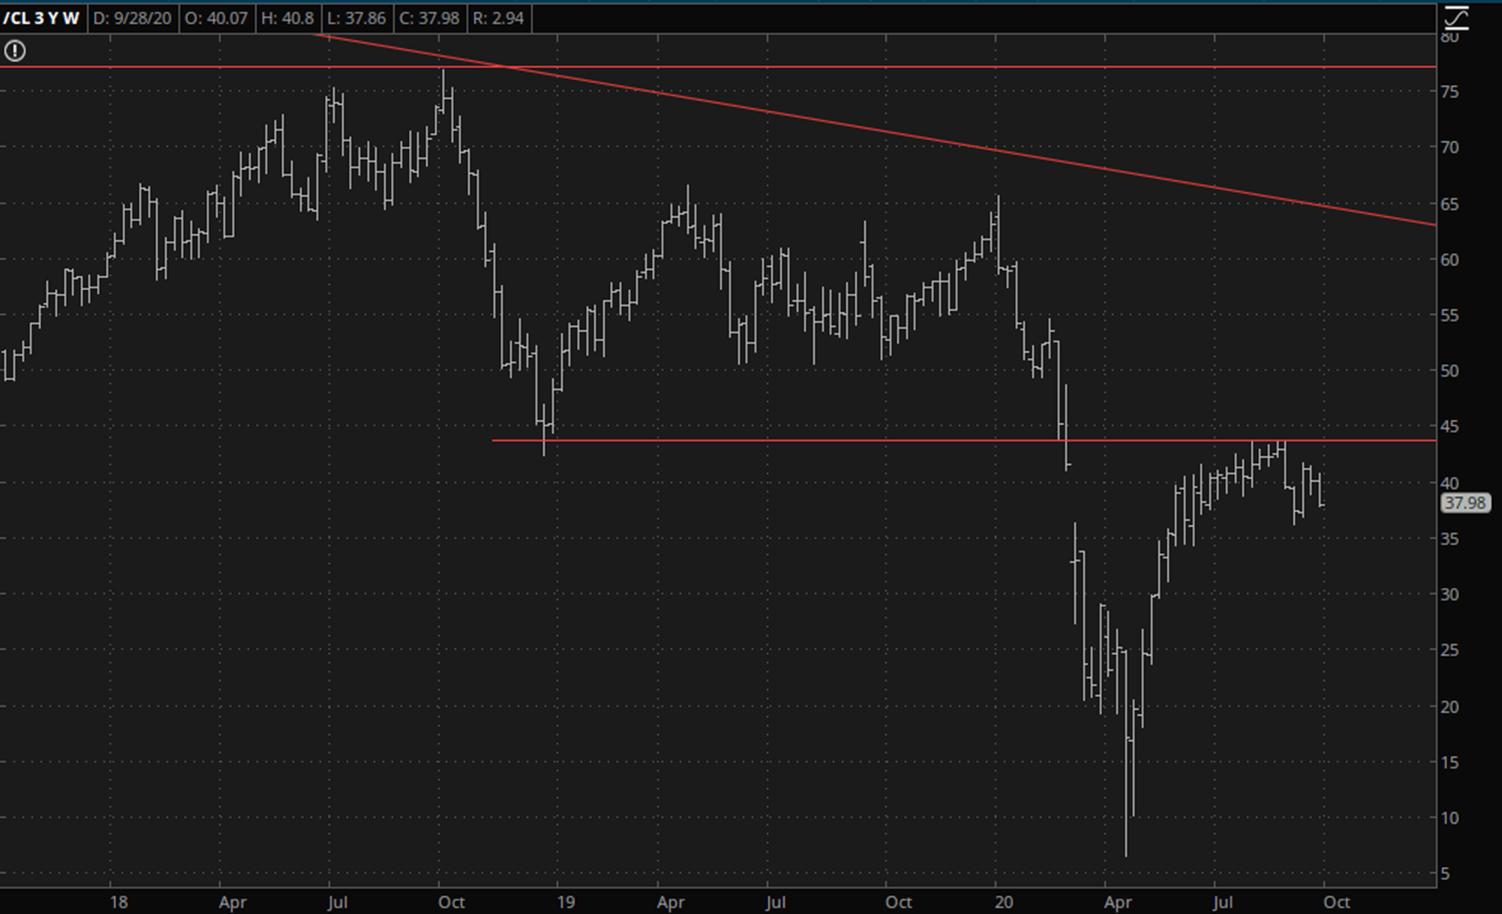Screen dimensions: 1502x914
Task: Click the Range value R: 2.94
Action: (x=499, y=18)
